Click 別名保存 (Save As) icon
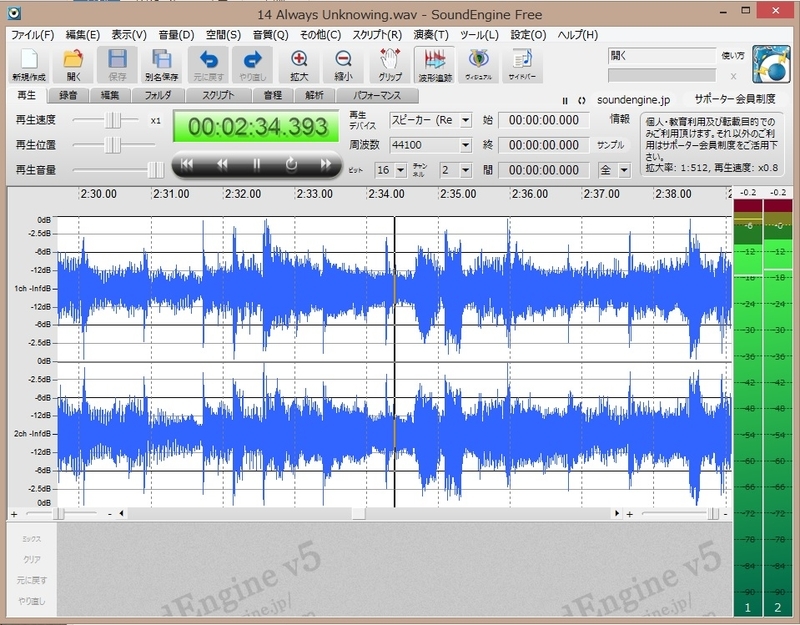The width and height of the screenshot is (800, 625). 161,65
